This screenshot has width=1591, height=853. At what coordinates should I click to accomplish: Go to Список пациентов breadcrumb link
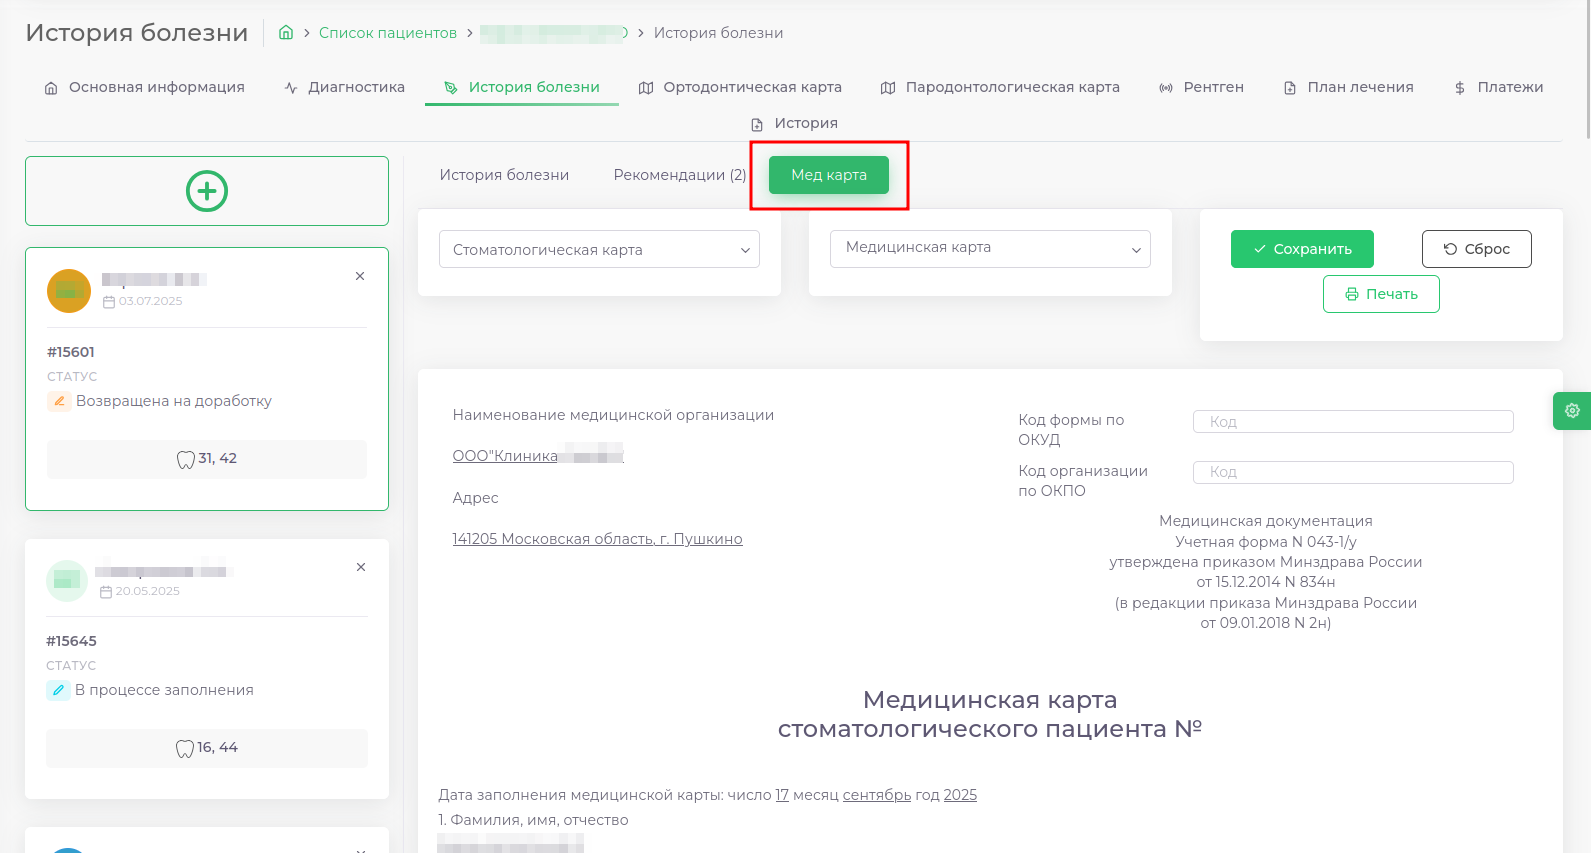pos(388,33)
